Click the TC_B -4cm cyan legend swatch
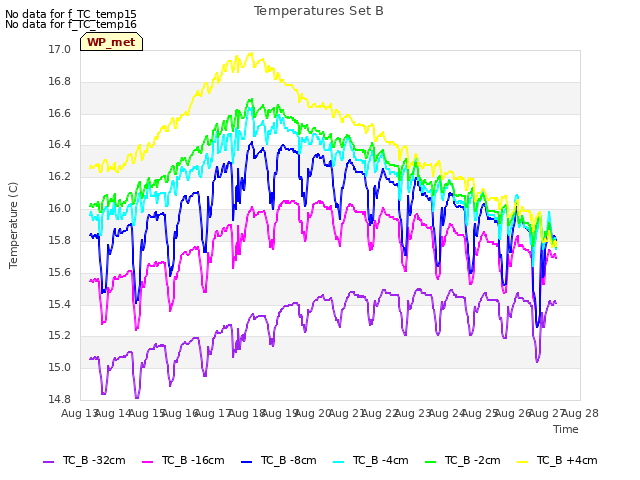The height and width of the screenshot is (480, 640). click(x=338, y=462)
